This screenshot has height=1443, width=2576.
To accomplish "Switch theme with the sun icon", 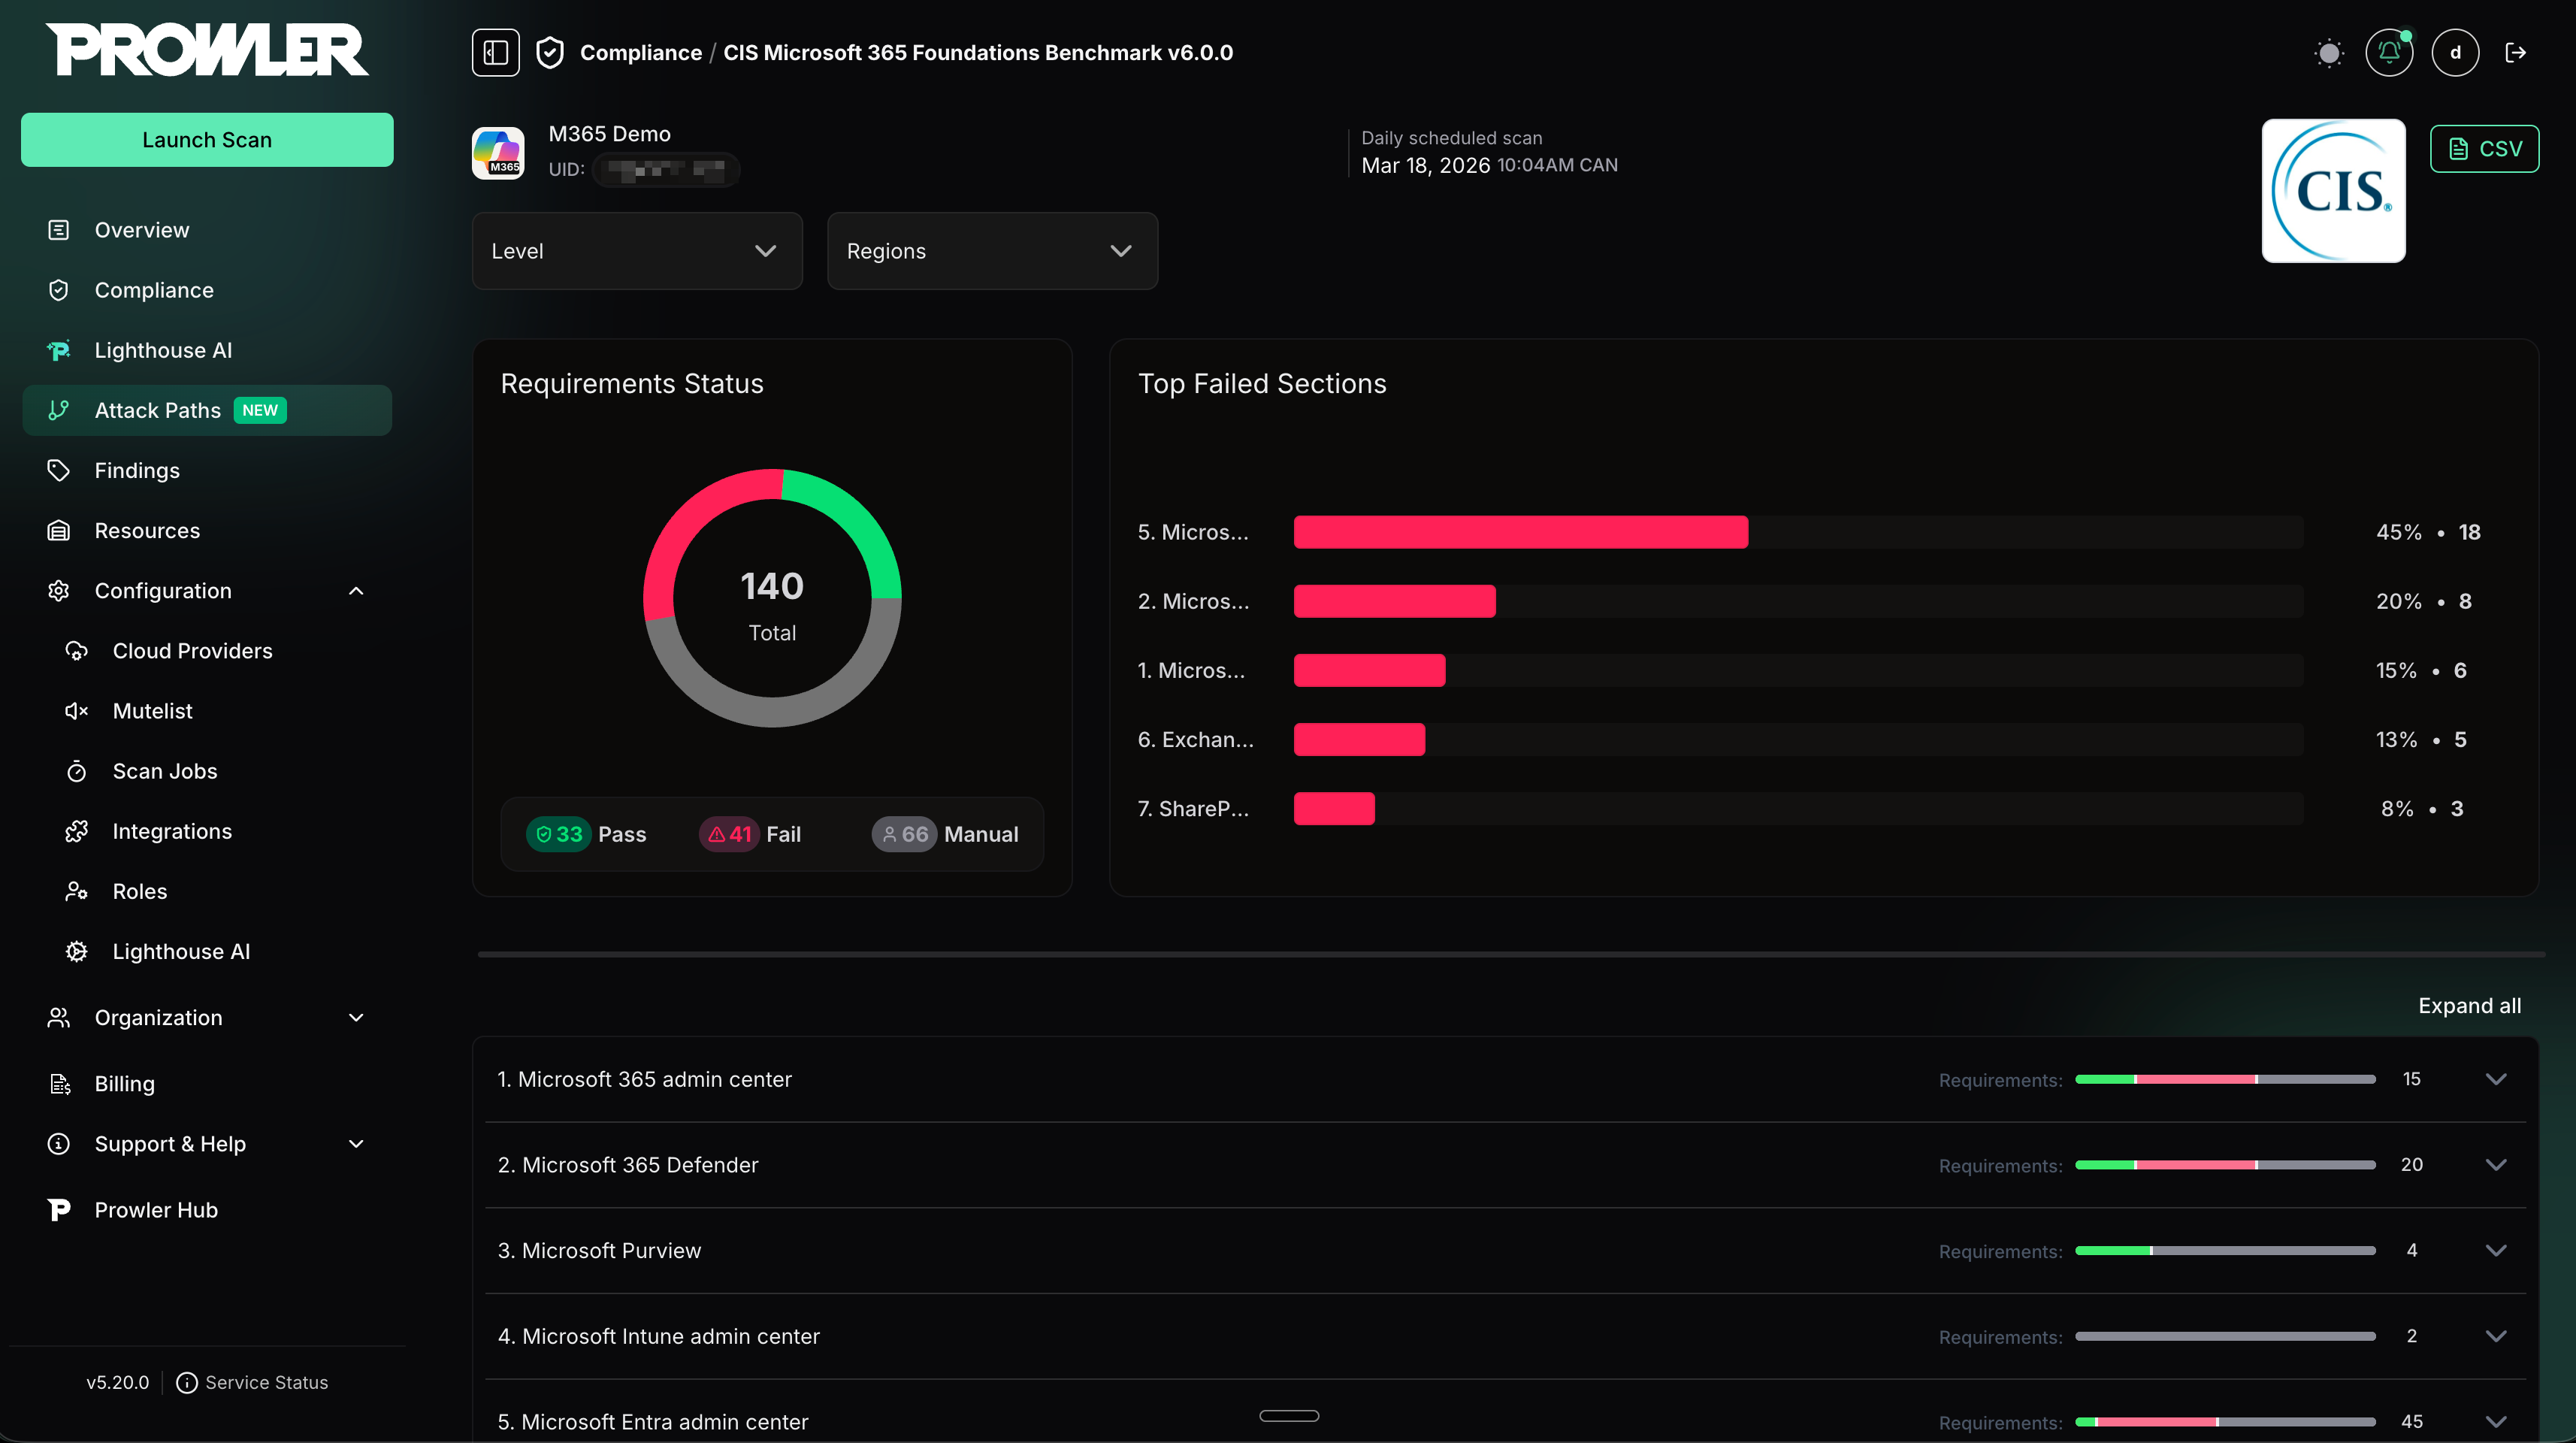I will point(2328,52).
